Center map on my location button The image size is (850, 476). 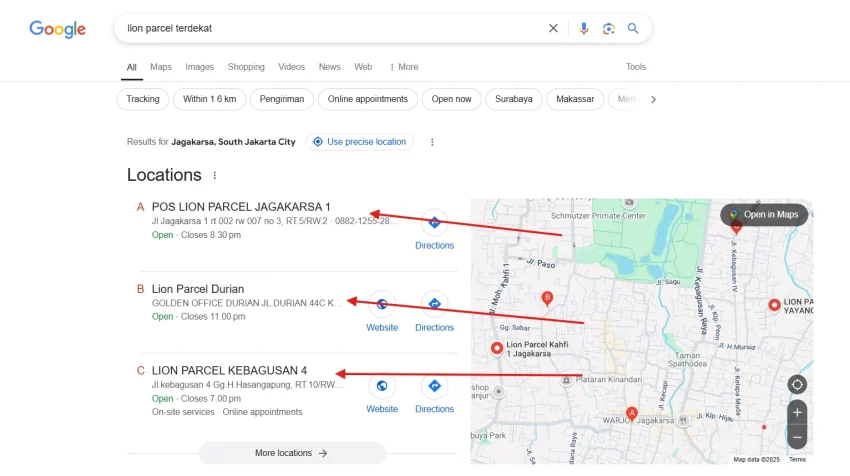coord(797,385)
